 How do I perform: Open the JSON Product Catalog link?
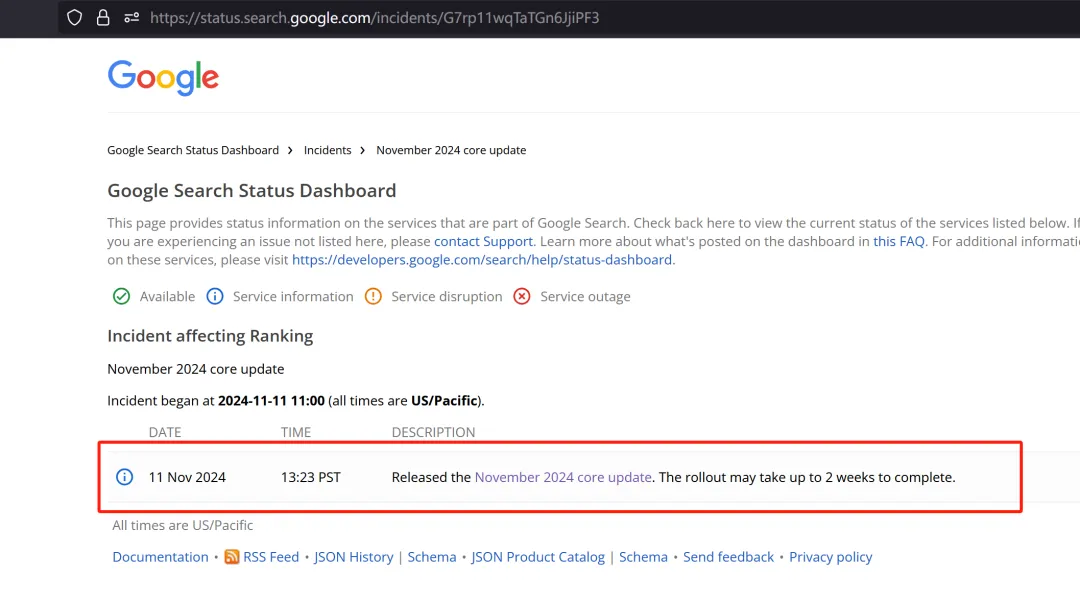(x=538, y=557)
